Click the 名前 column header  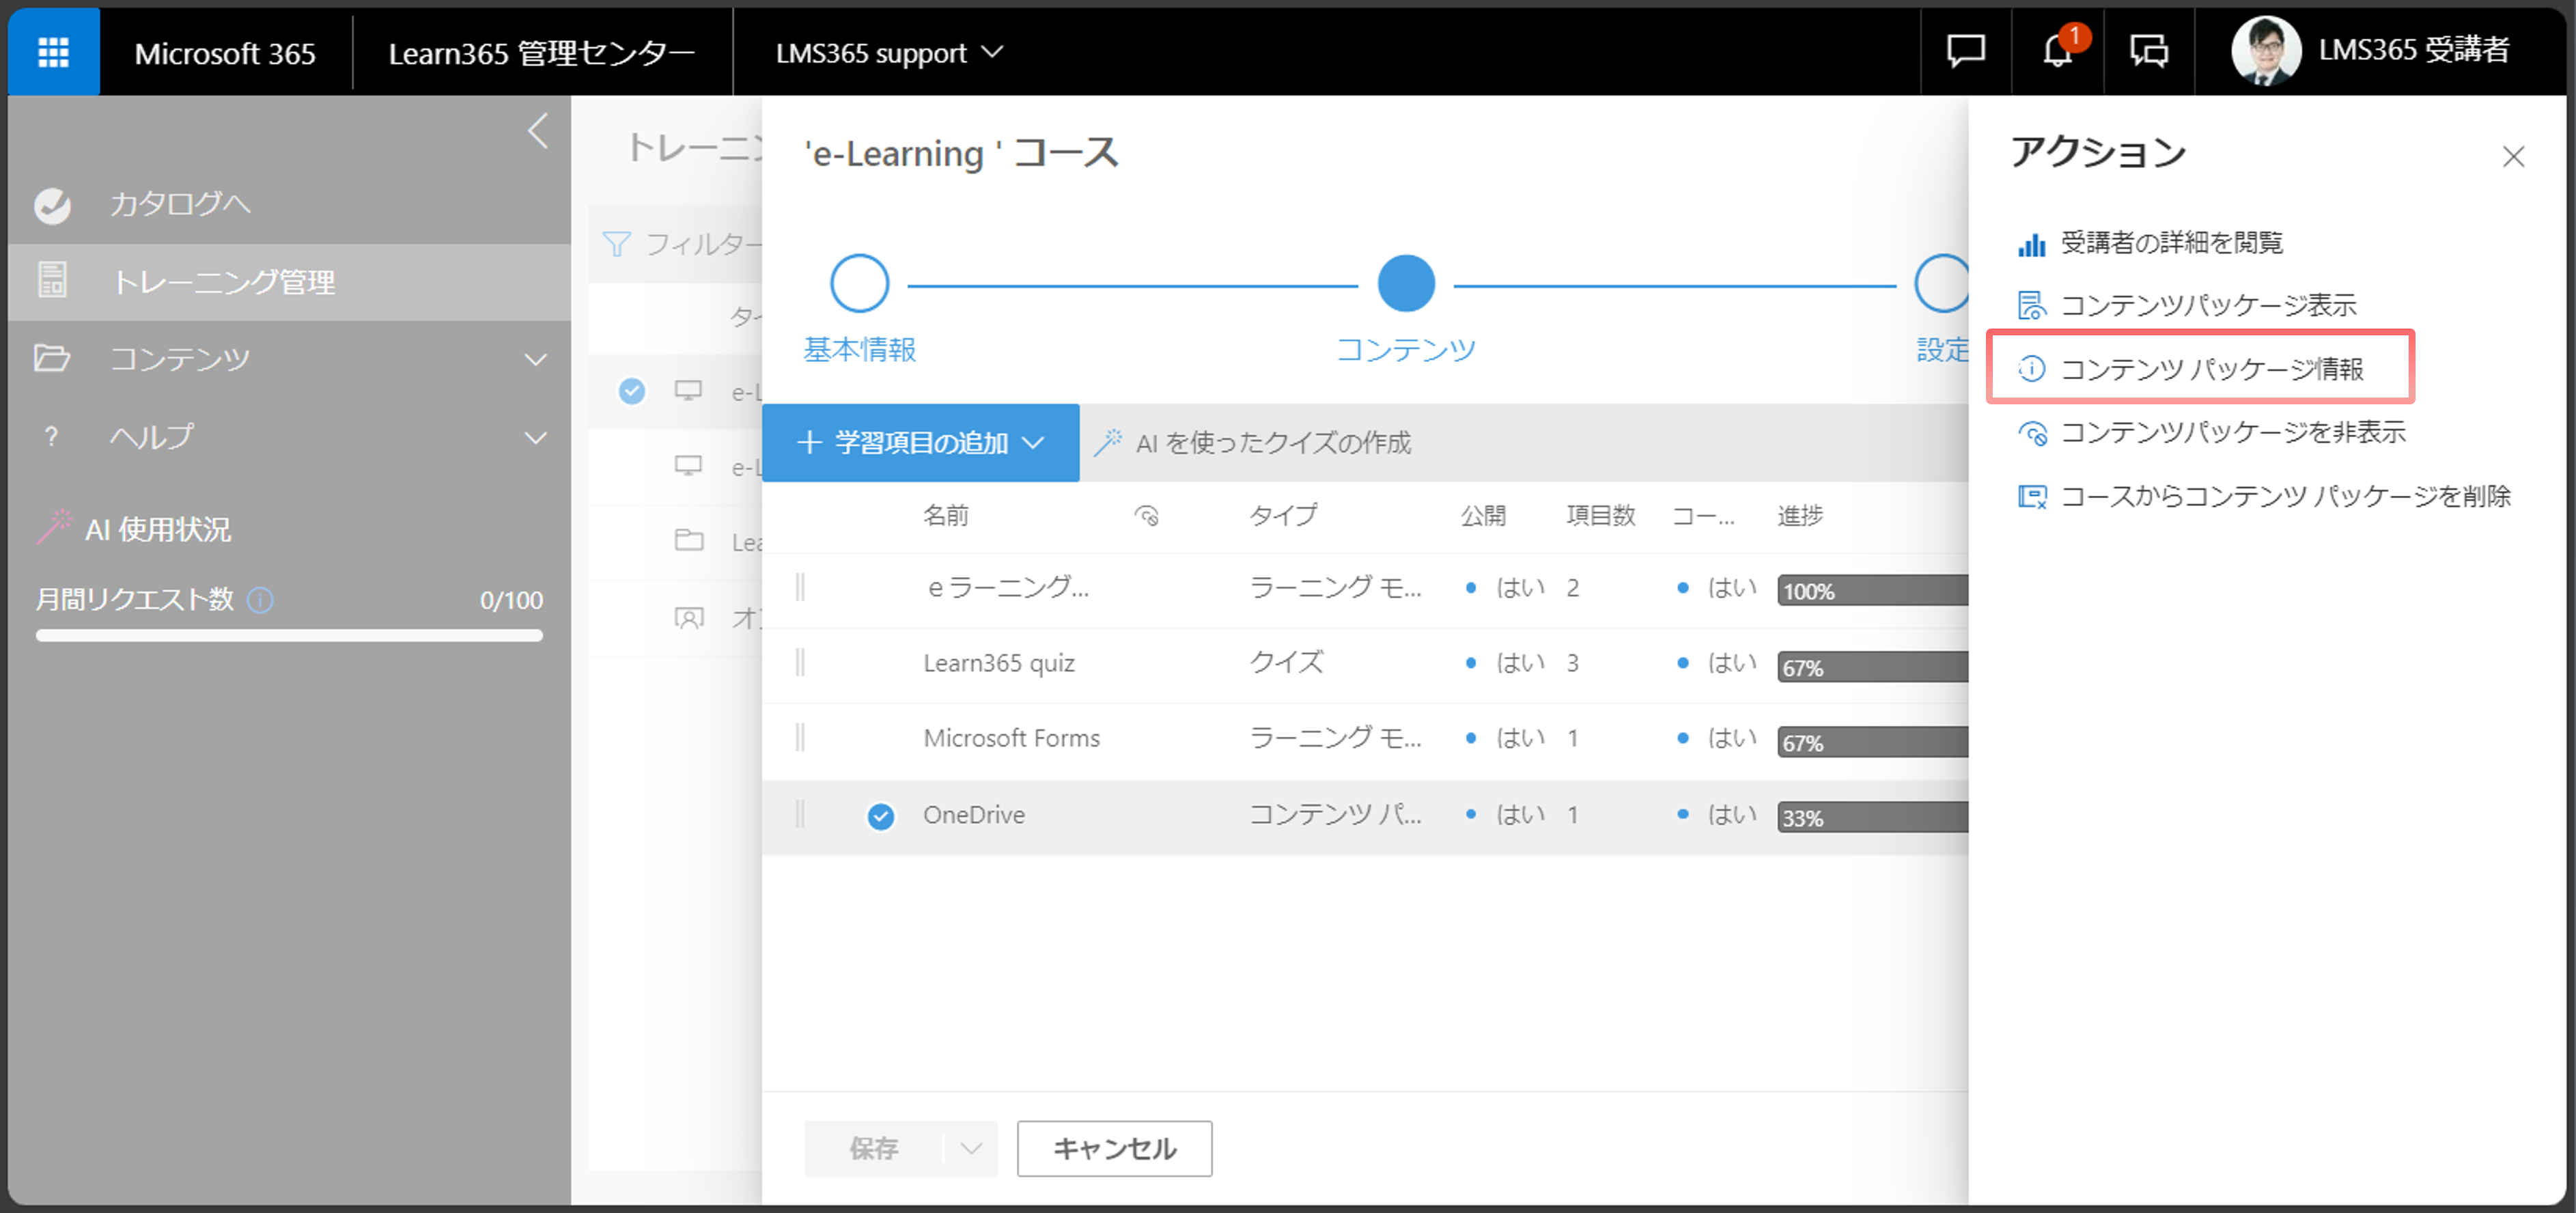point(945,515)
